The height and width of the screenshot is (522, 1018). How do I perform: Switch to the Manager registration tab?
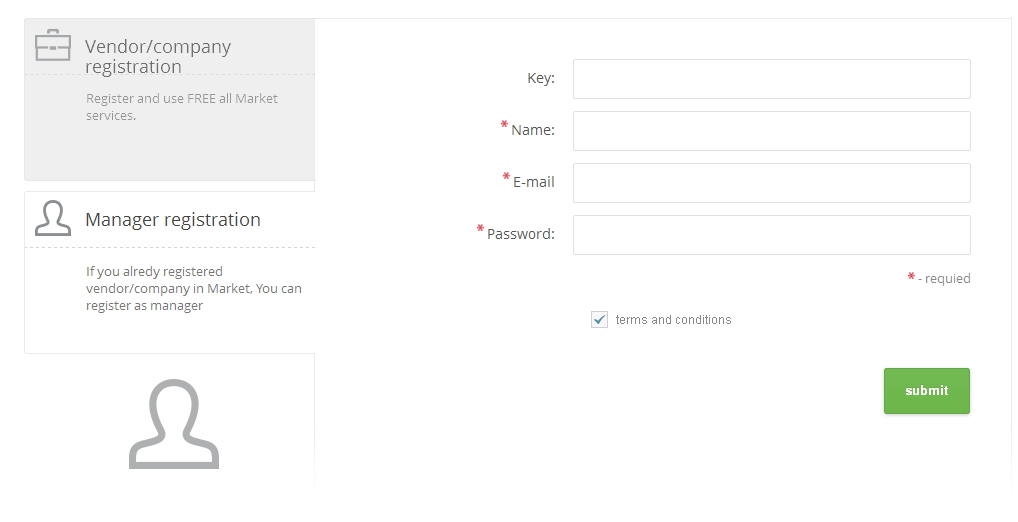click(x=173, y=220)
